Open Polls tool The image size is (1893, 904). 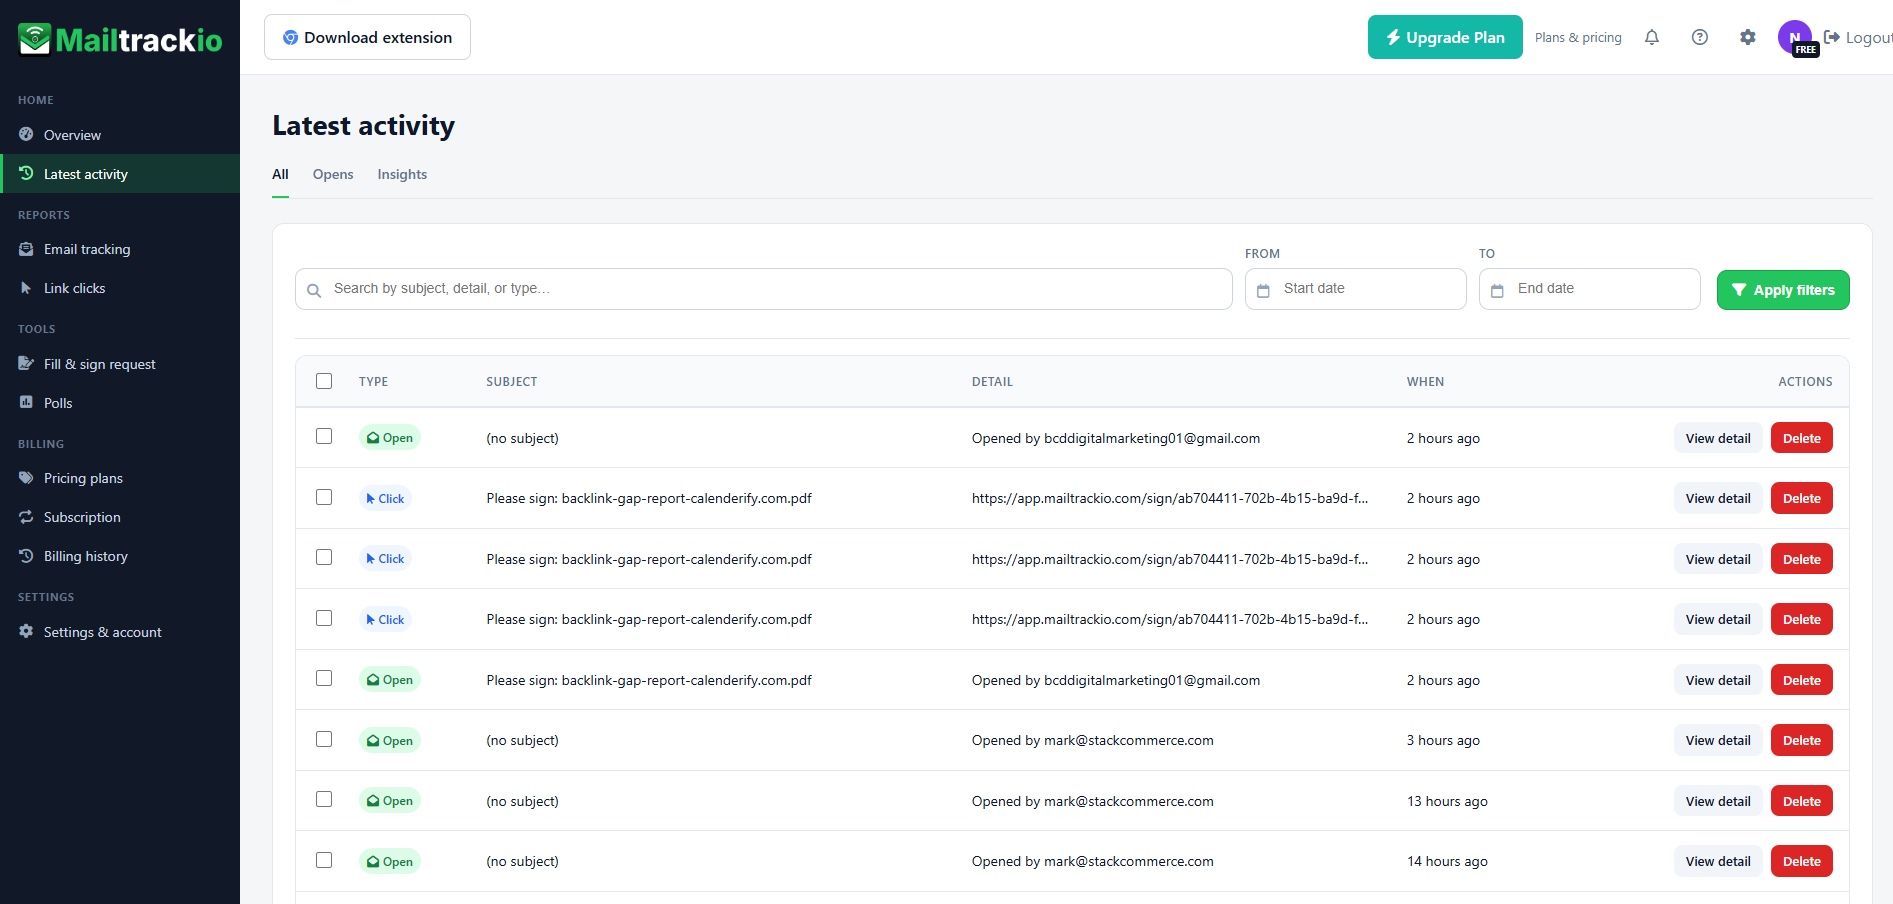coord(120,403)
